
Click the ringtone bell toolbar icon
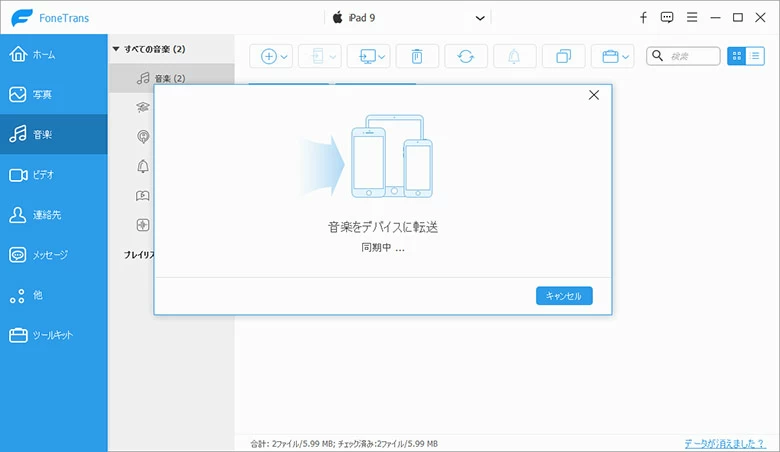pos(515,57)
